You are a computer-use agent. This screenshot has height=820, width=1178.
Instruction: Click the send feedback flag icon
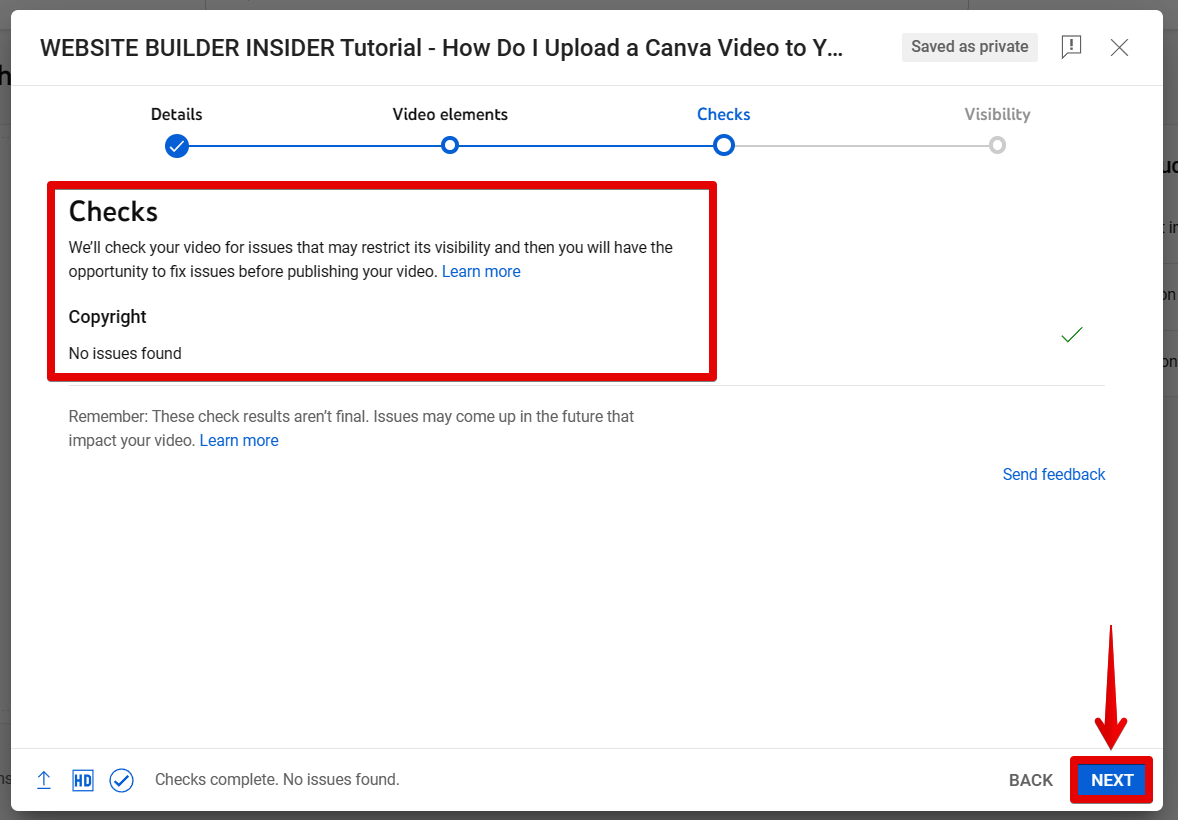[x=1071, y=47]
